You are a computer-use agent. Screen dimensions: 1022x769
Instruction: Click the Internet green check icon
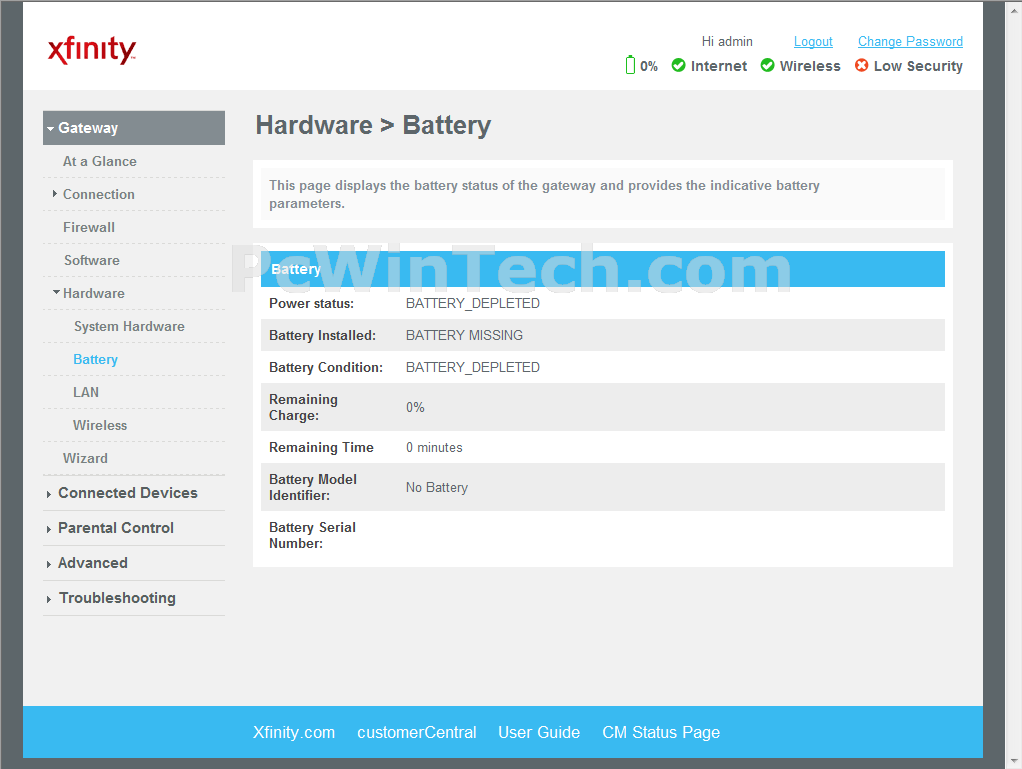(x=678, y=65)
